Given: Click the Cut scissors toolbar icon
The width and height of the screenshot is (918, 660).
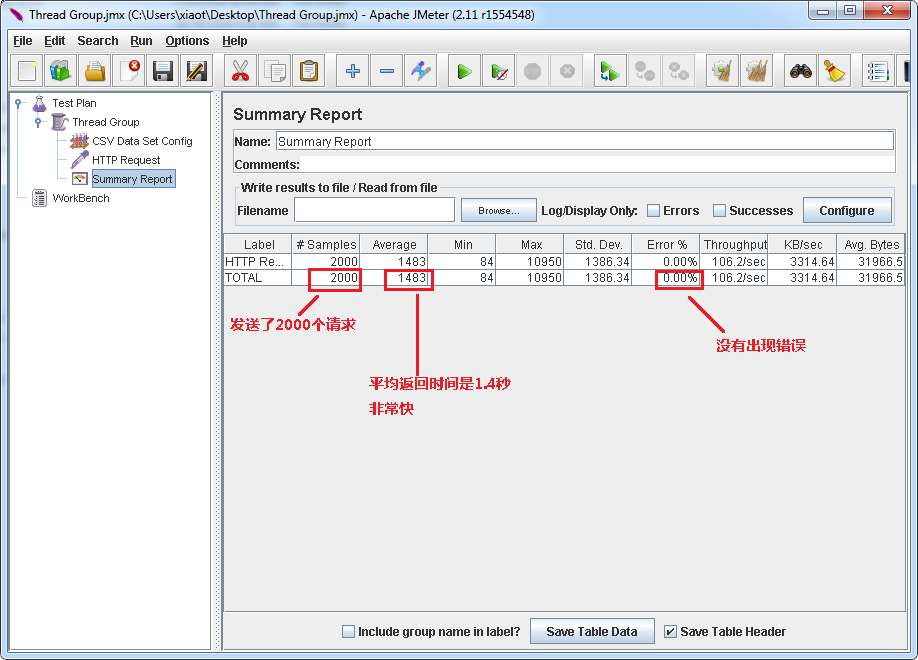Looking at the screenshot, I should pos(240,71).
